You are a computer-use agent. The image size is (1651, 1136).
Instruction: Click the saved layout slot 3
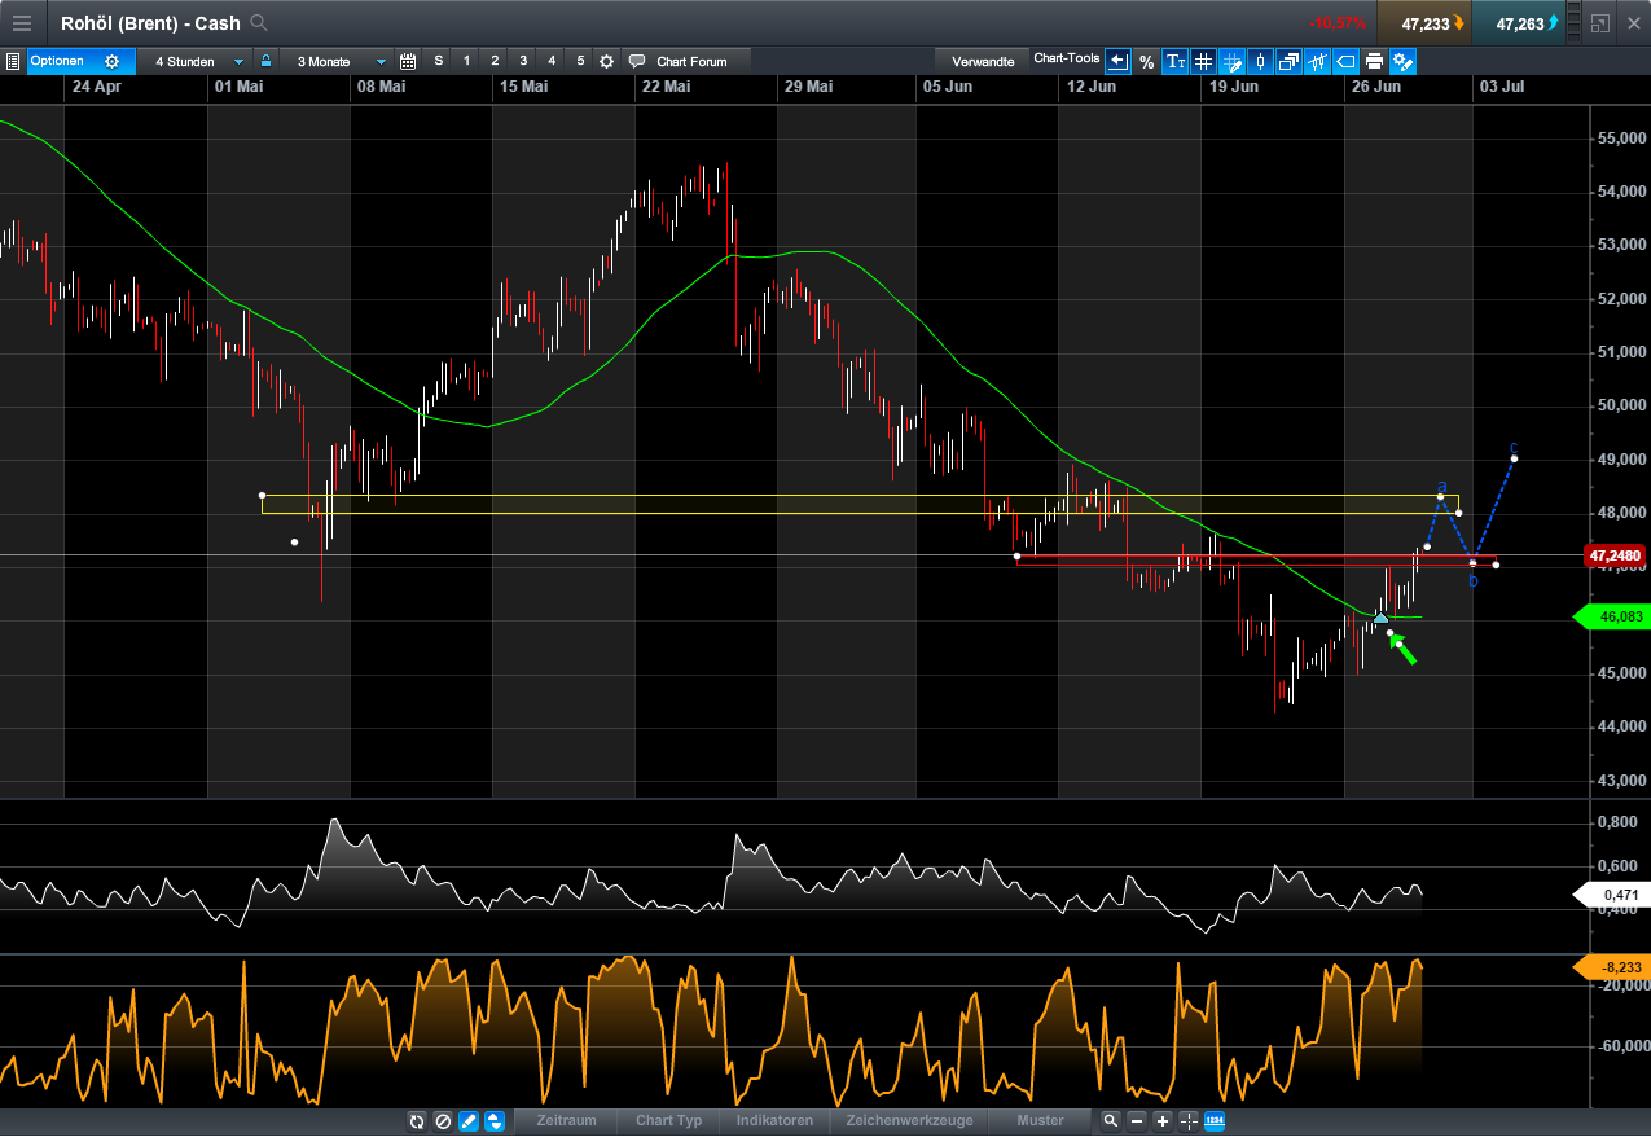523,61
